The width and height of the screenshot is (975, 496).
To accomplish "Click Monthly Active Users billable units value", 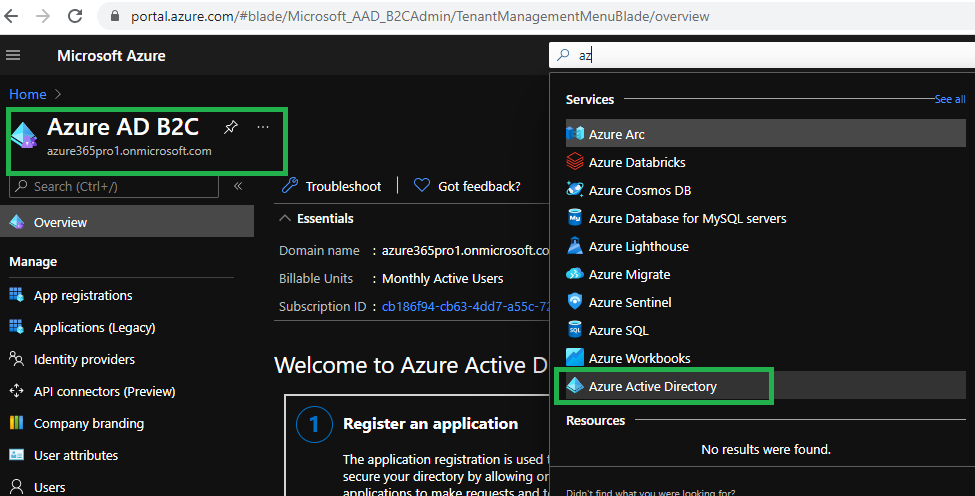I will tap(443, 278).
